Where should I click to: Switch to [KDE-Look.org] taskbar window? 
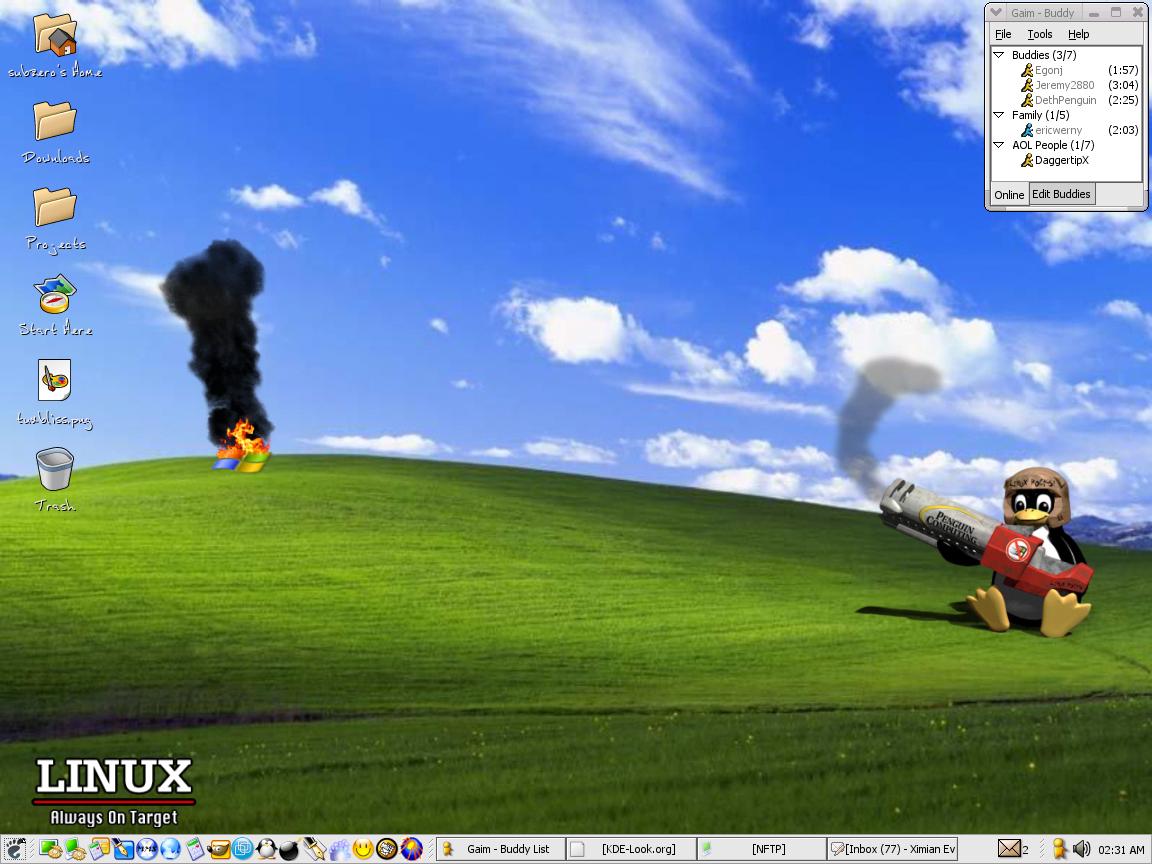pyautogui.click(x=632, y=849)
